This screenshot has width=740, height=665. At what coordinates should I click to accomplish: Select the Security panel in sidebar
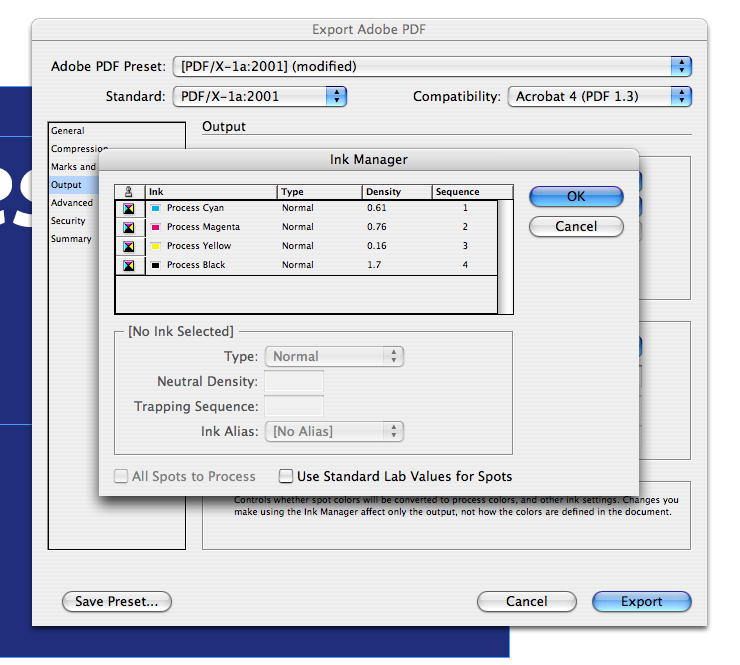pos(68,220)
